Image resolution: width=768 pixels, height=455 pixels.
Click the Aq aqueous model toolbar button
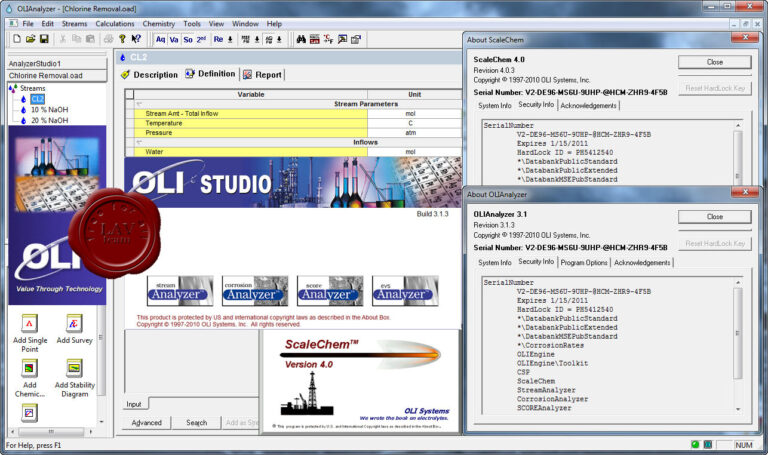(160, 39)
